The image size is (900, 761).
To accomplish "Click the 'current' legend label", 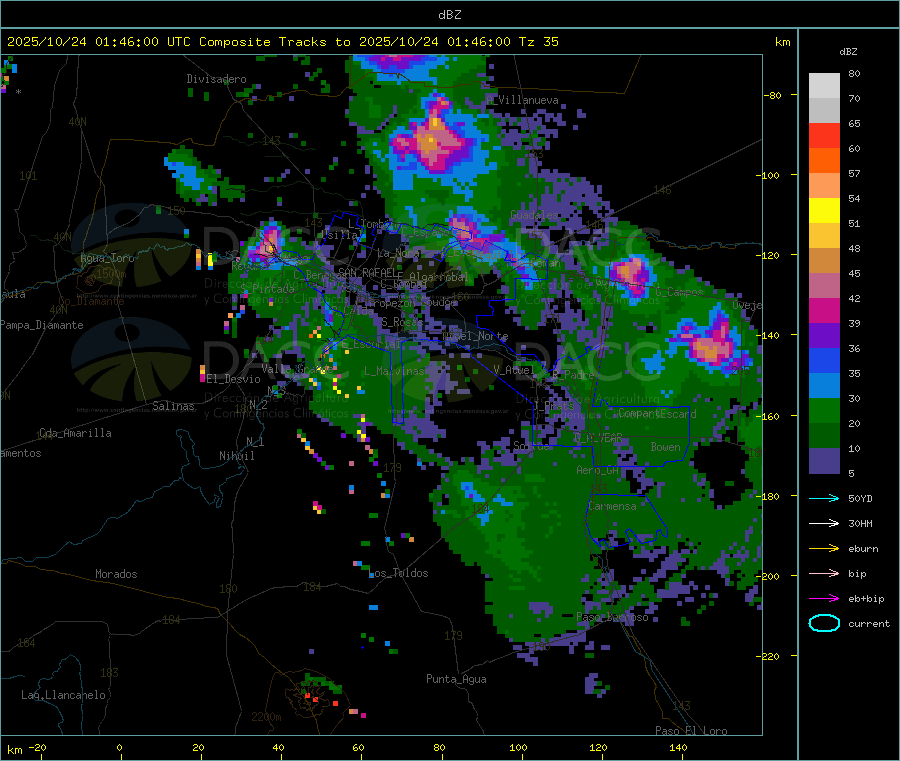I will [x=869, y=623].
